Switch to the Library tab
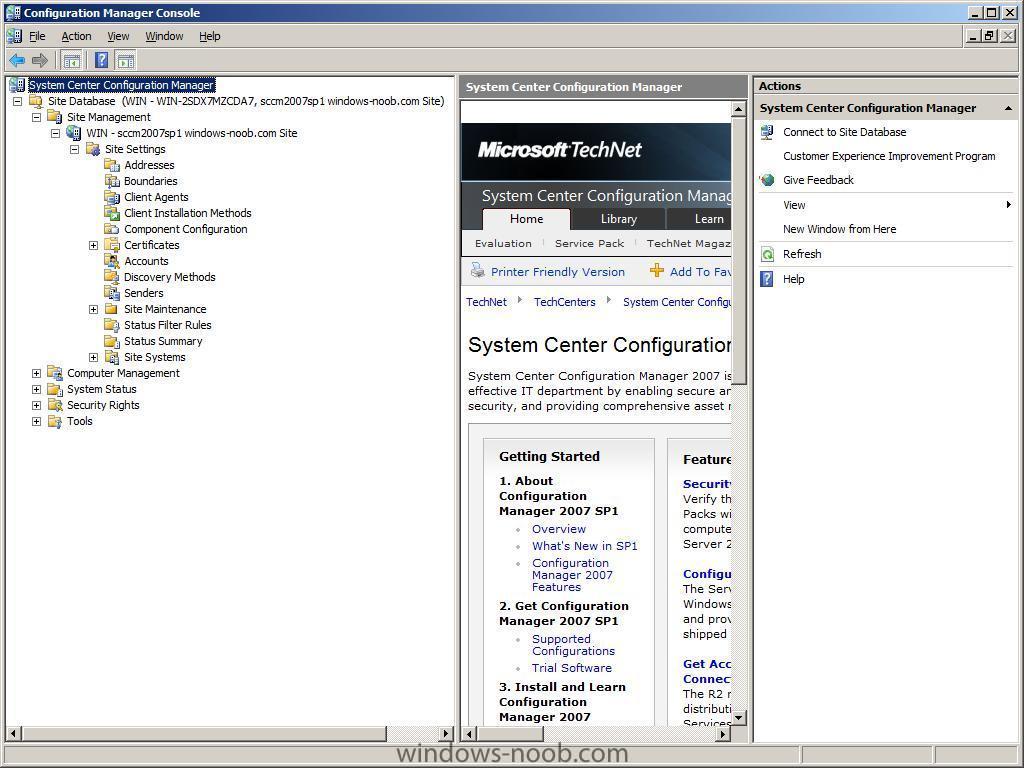The height and width of the screenshot is (768, 1024). [x=618, y=219]
